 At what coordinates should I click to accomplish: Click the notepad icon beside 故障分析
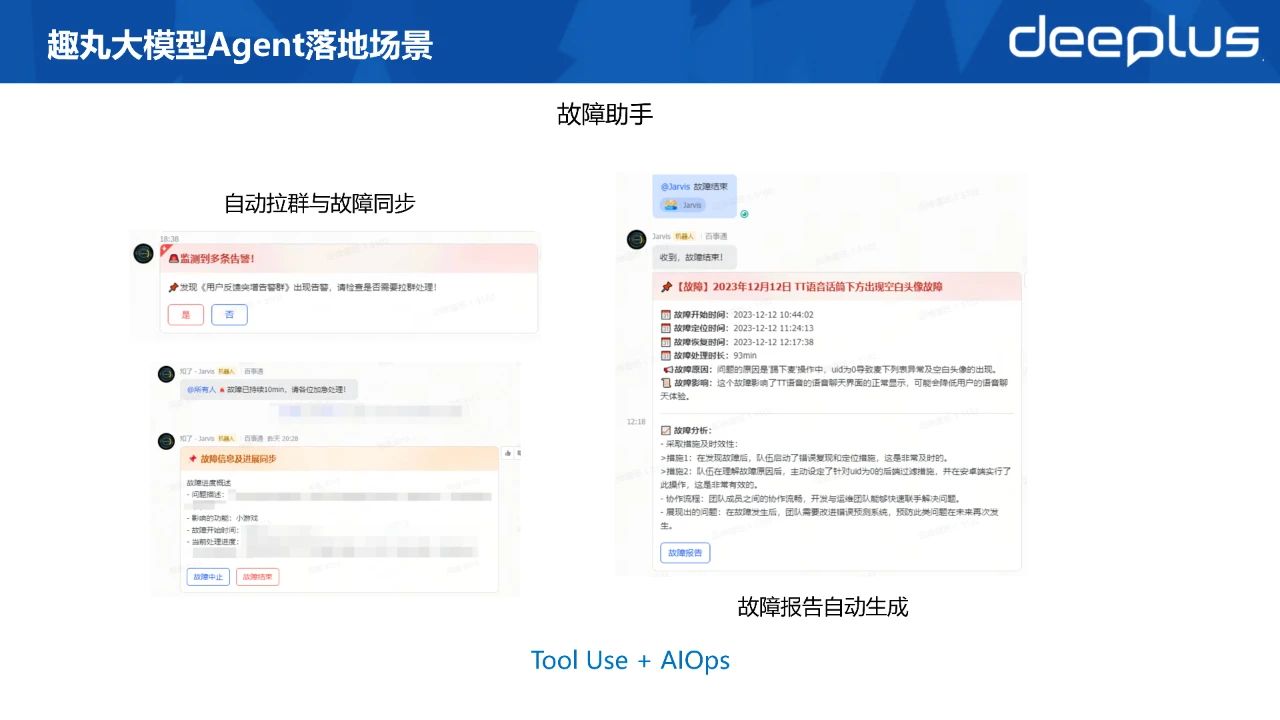(666, 430)
